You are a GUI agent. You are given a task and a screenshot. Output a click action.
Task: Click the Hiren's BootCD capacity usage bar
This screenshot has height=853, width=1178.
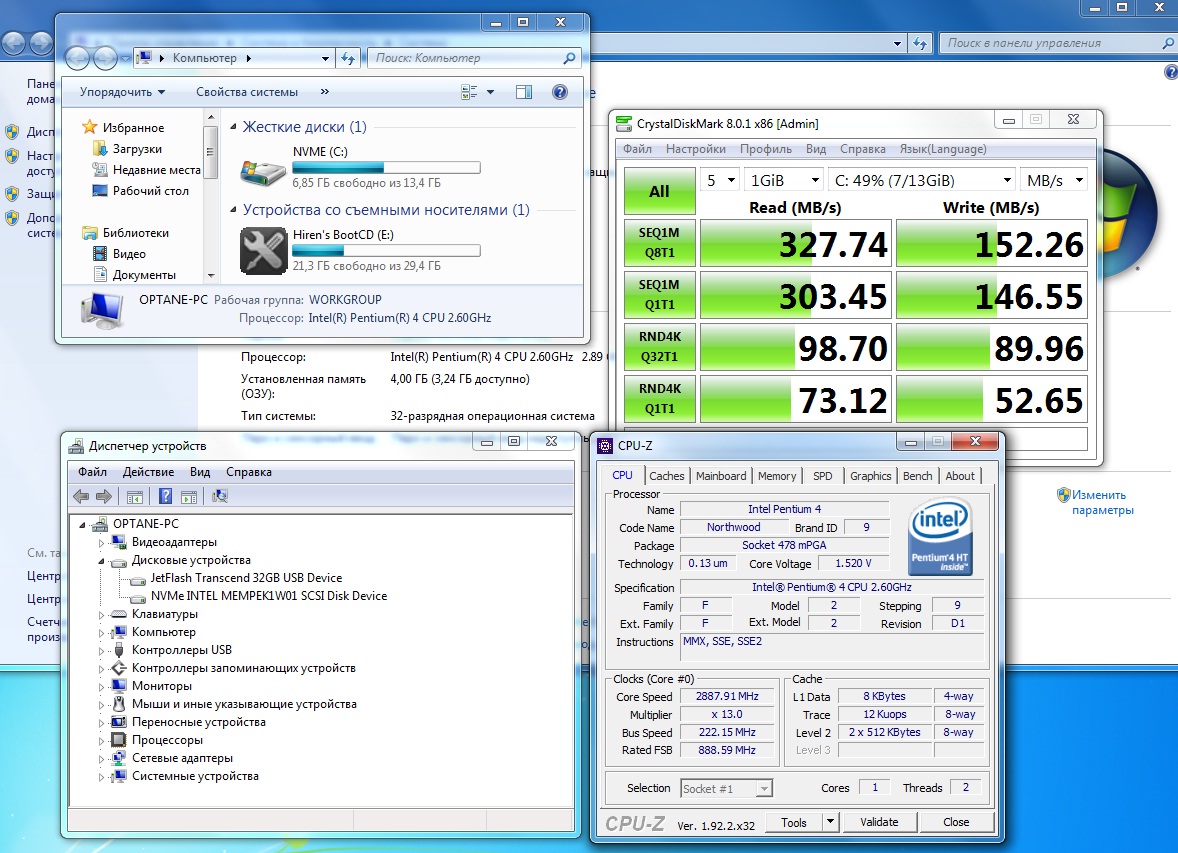coord(386,250)
